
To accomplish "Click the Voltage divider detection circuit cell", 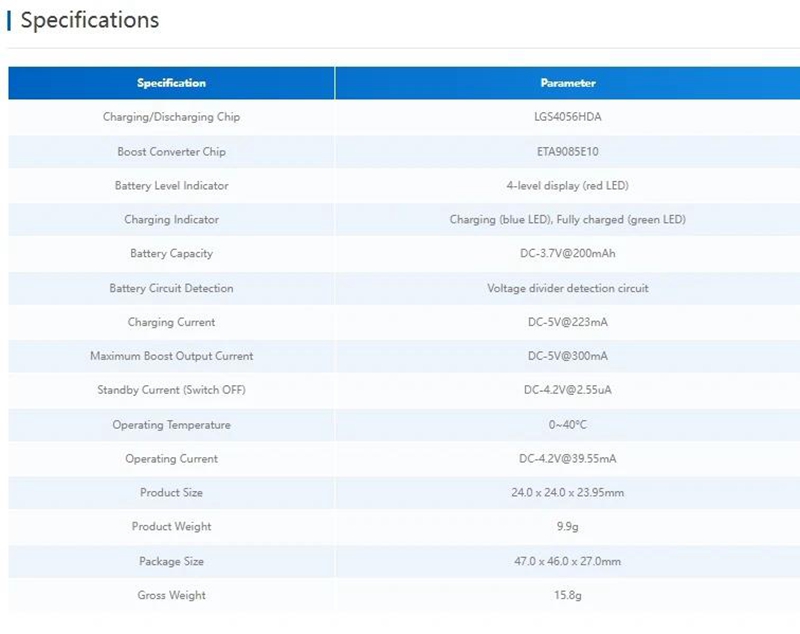I will tap(567, 288).
